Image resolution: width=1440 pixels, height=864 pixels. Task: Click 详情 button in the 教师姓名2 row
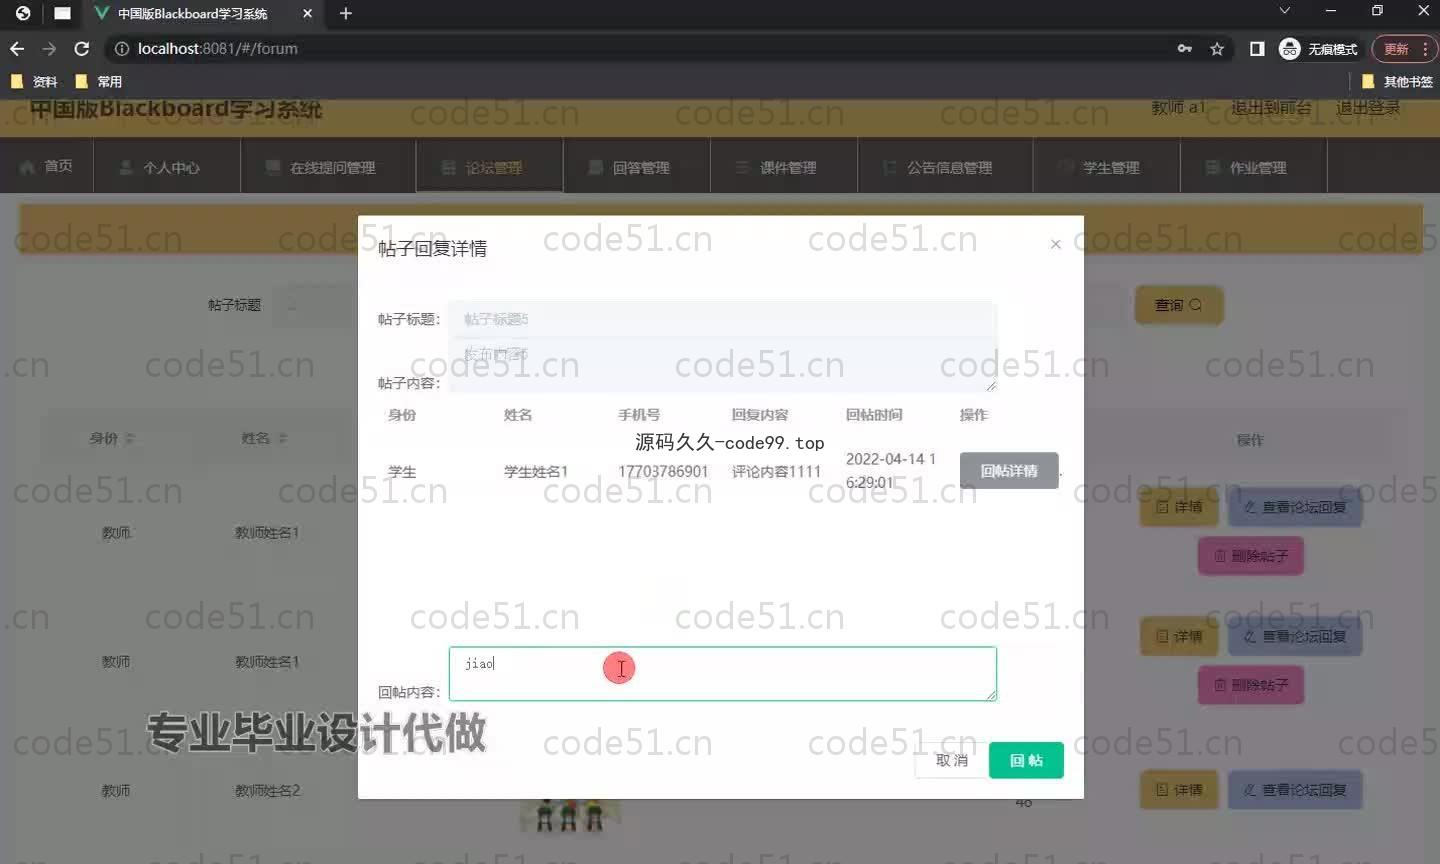click(x=1178, y=790)
